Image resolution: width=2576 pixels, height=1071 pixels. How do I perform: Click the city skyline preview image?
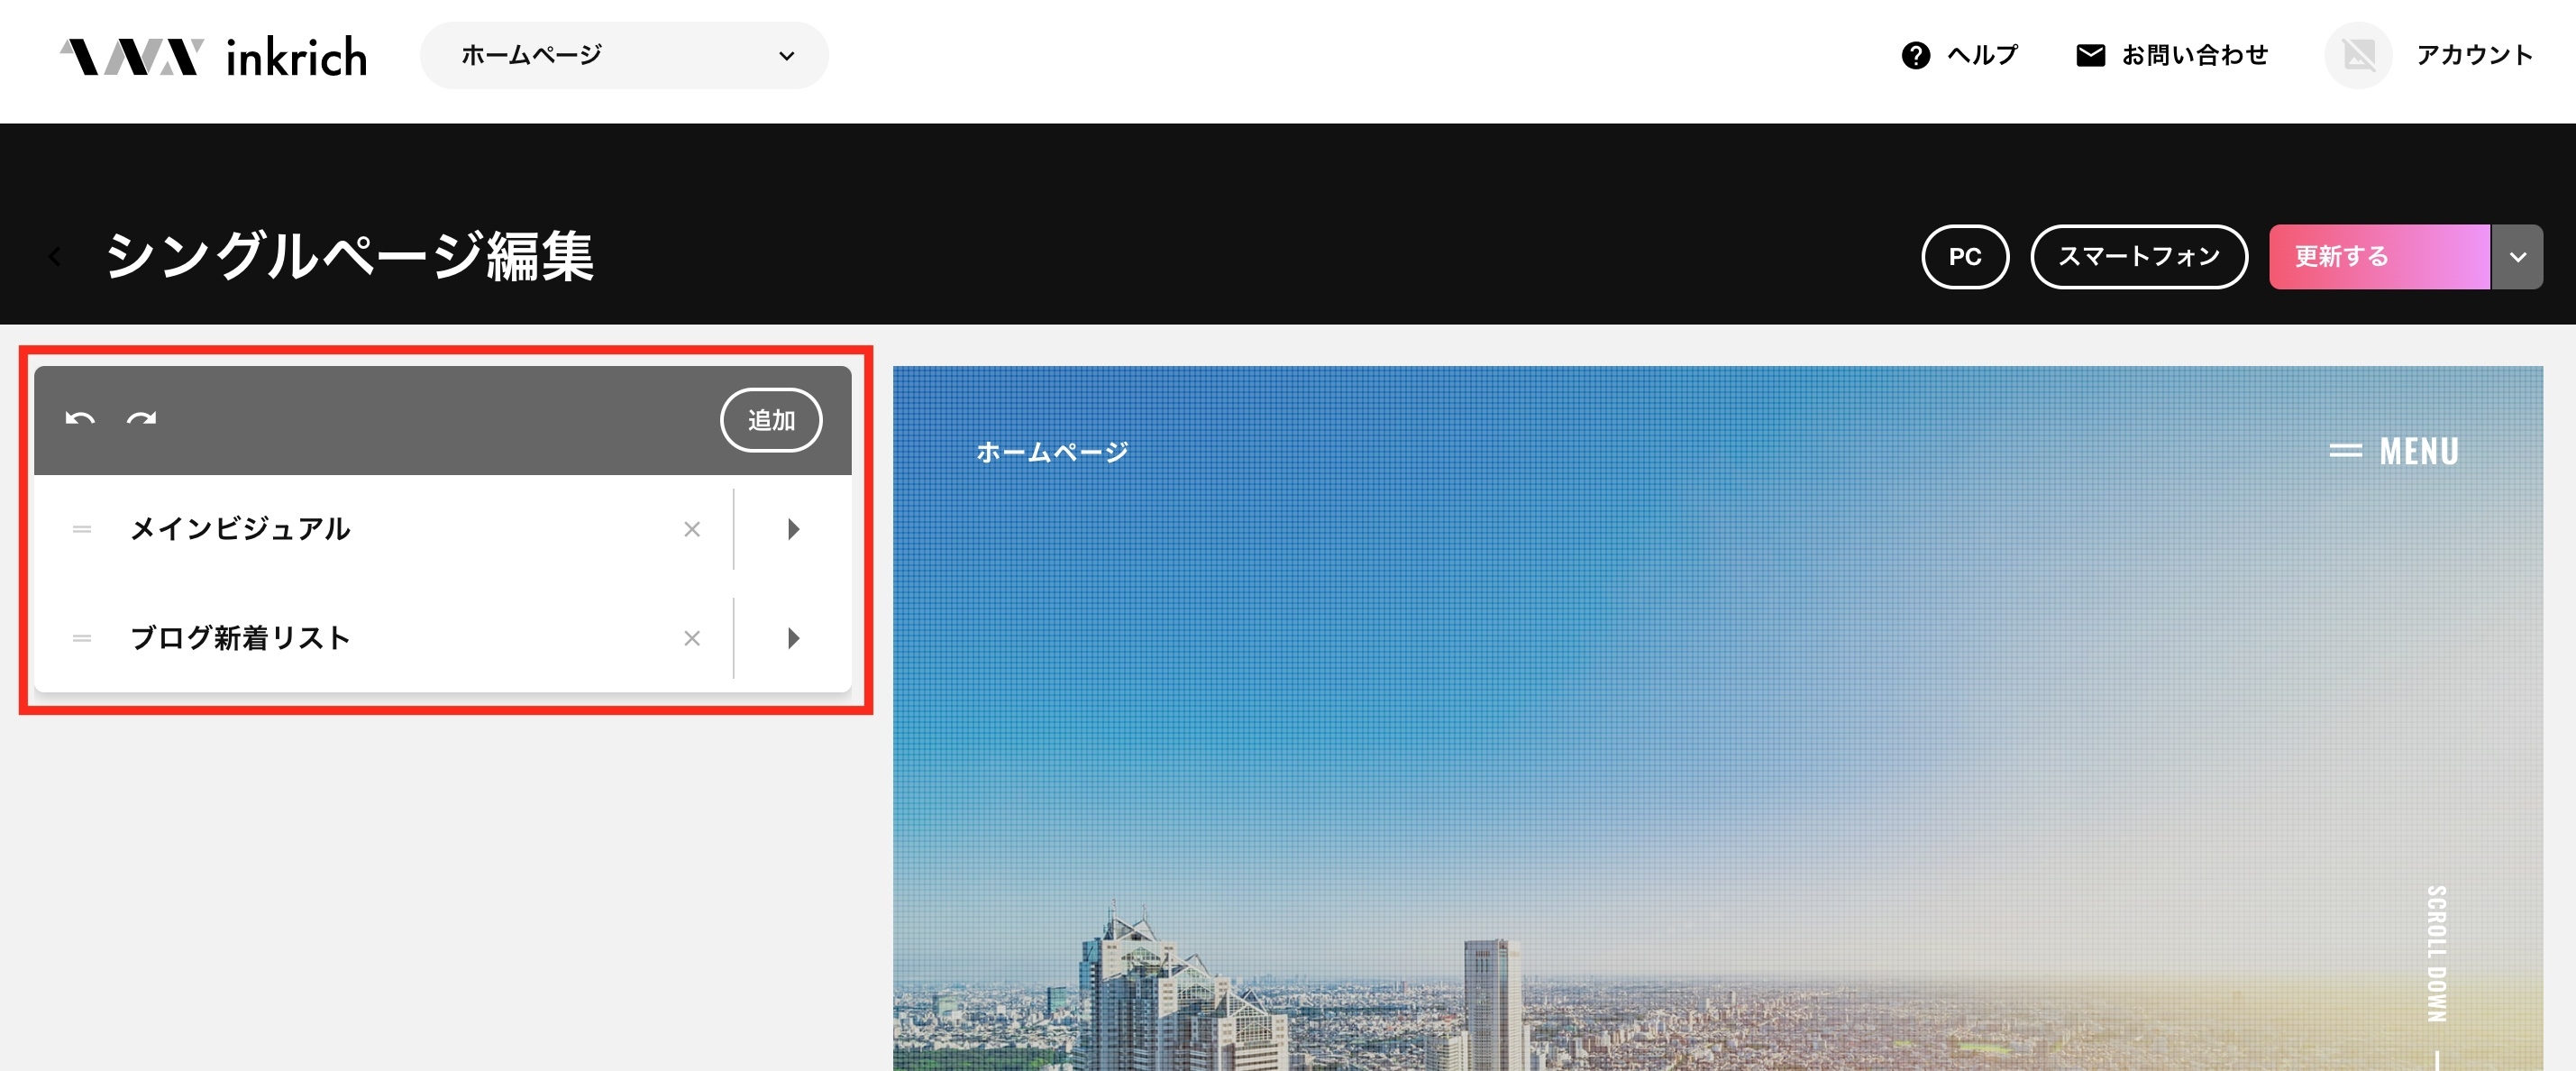coord(1717,718)
